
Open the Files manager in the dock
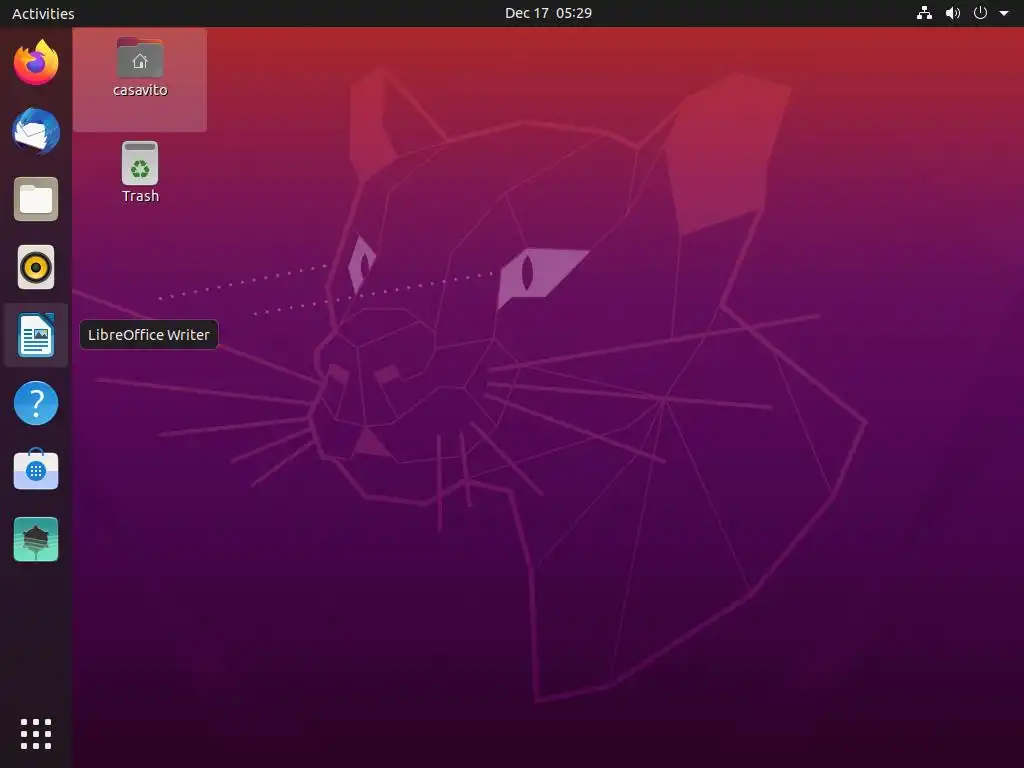tap(36, 199)
